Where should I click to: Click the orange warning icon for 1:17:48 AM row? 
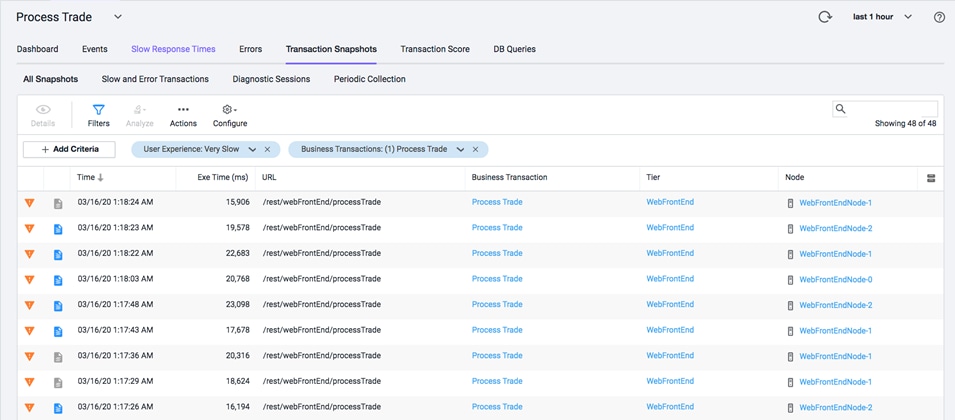29,305
